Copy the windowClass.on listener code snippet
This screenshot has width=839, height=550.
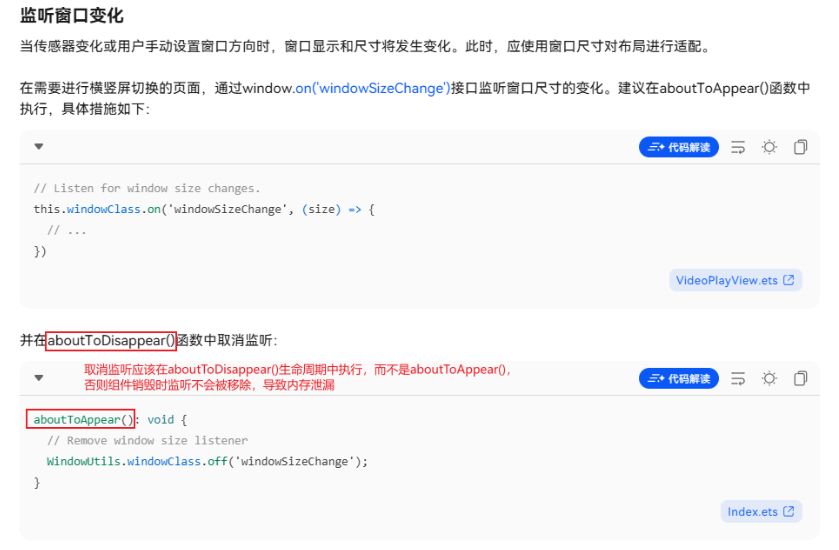coord(800,147)
